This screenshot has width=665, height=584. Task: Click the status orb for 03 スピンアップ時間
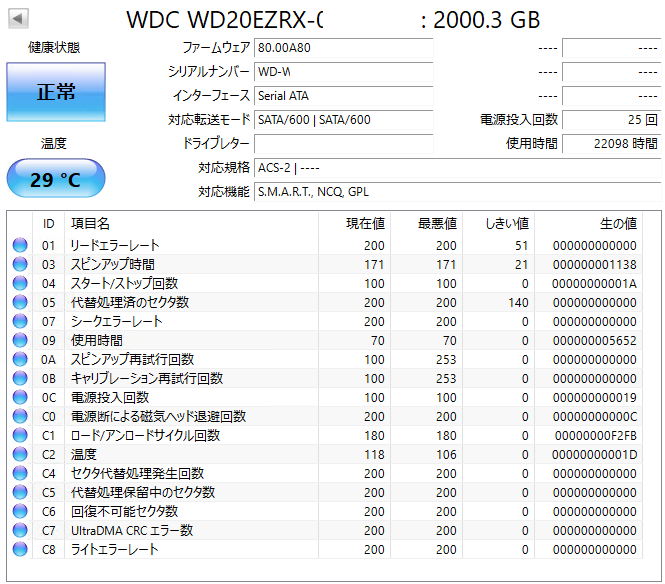tap(20, 264)
